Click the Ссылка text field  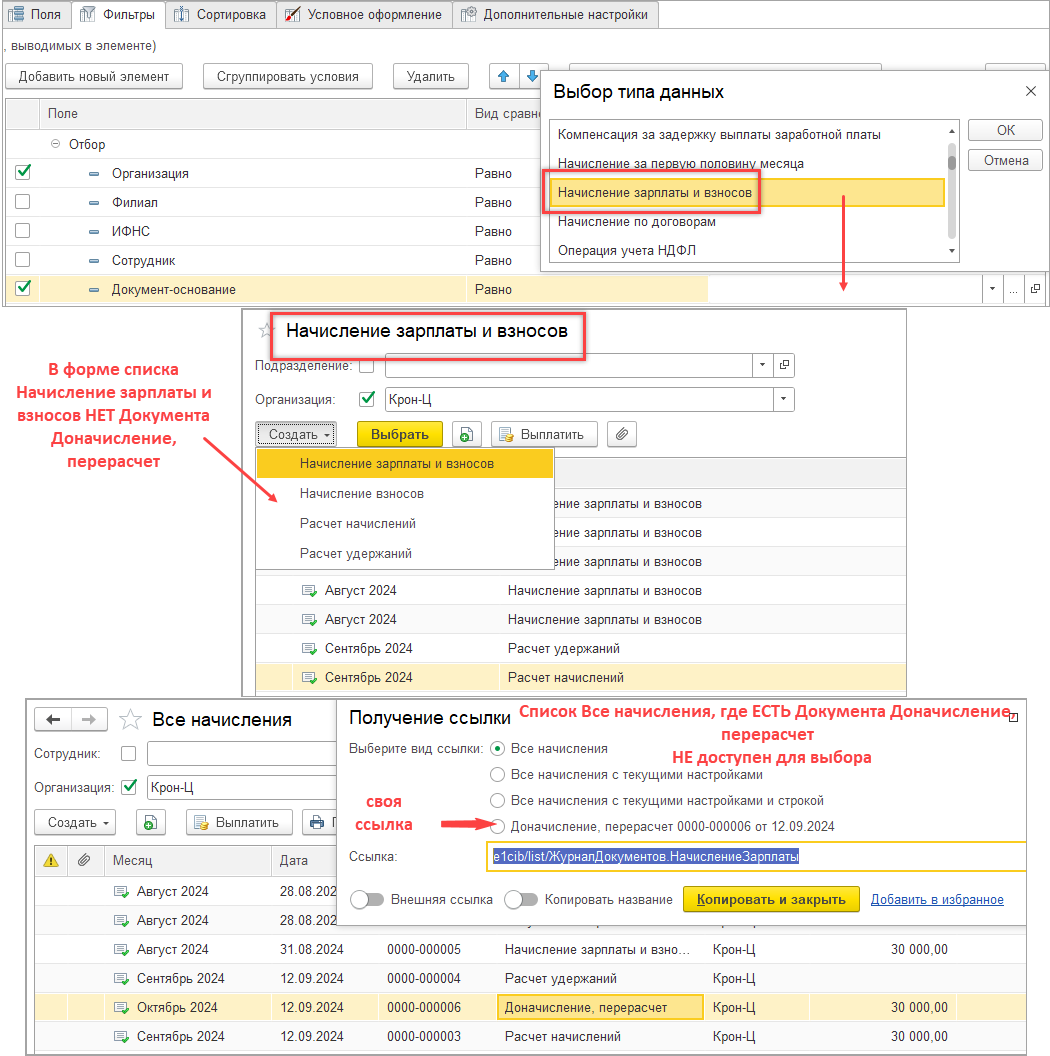pos(756,857)
